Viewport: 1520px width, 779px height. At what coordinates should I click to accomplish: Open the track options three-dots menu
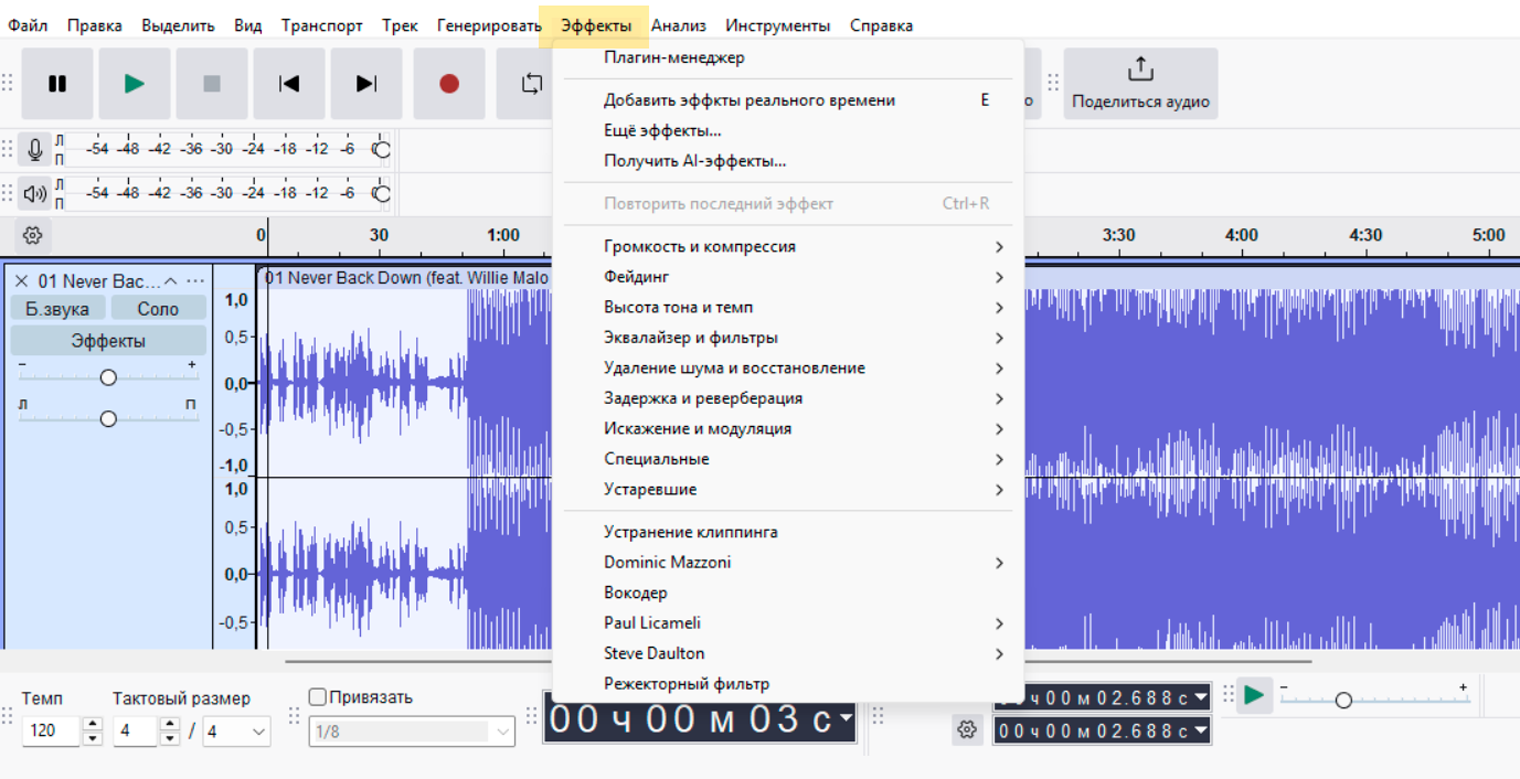point(195,281)
